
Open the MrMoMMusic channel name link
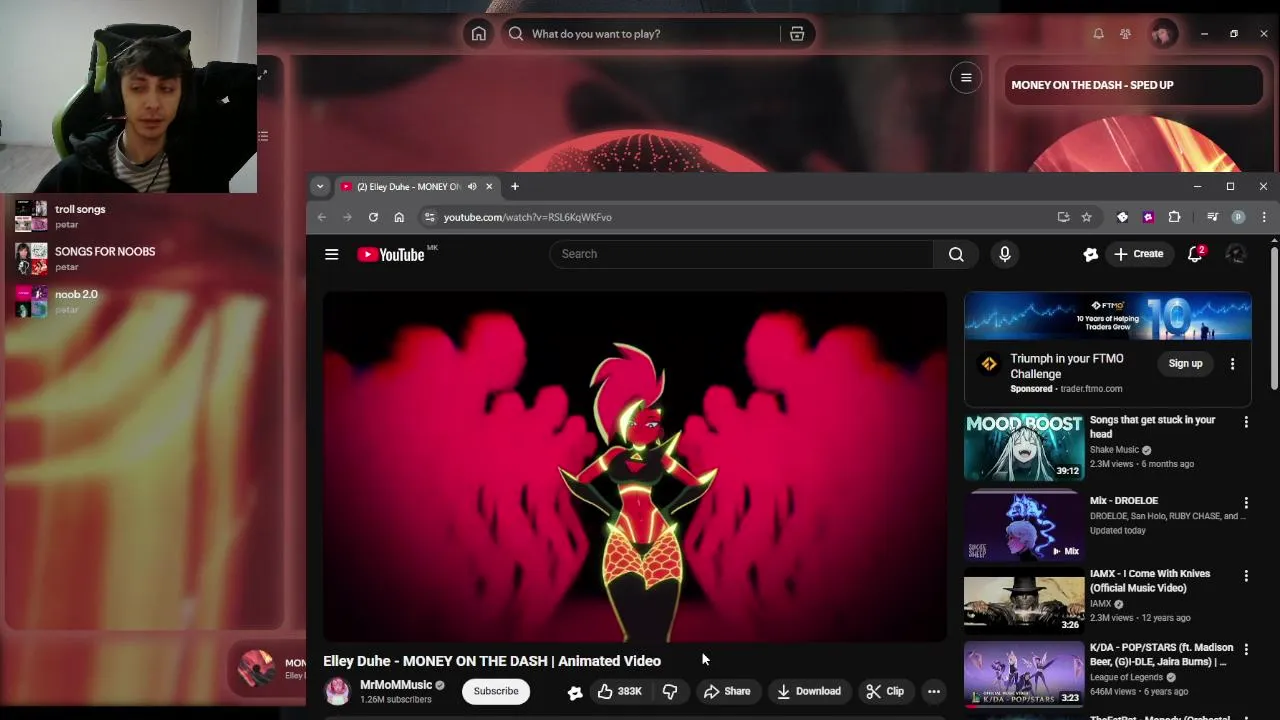396,685
